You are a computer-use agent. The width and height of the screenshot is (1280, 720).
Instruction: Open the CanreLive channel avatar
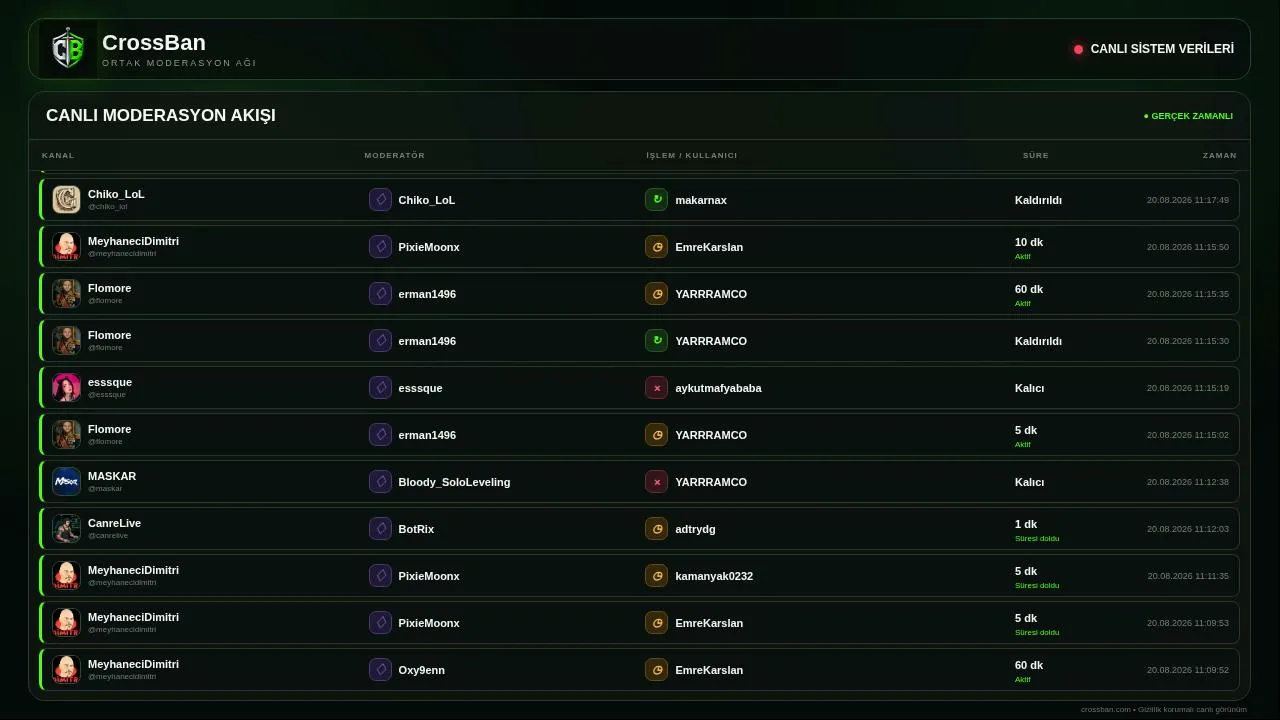coord(66,529)
